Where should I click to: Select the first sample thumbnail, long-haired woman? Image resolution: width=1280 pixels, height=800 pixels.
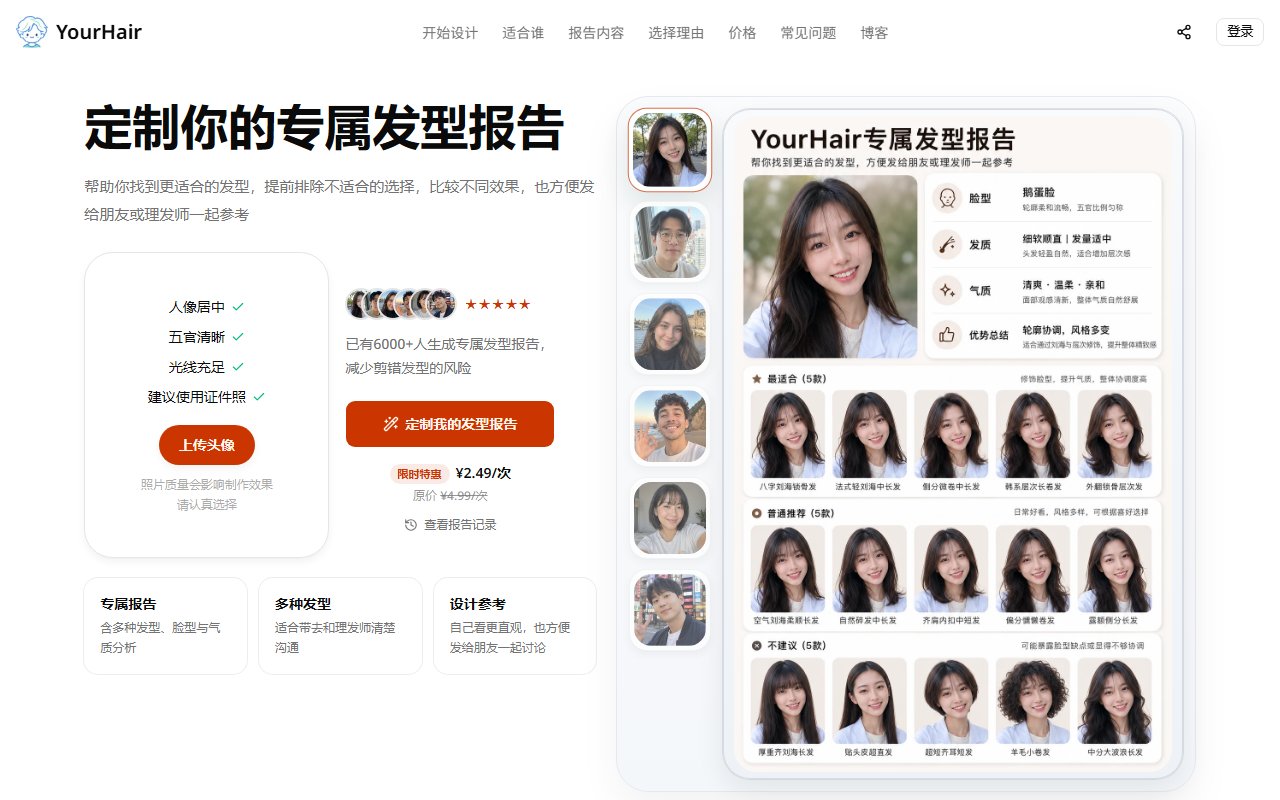[x=670, y=150]
